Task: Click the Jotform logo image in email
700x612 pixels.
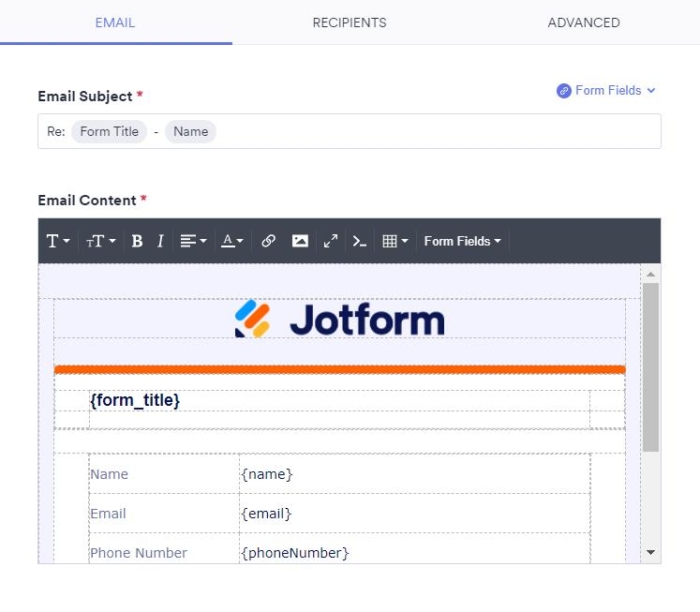Action: (x=340, y=319)
